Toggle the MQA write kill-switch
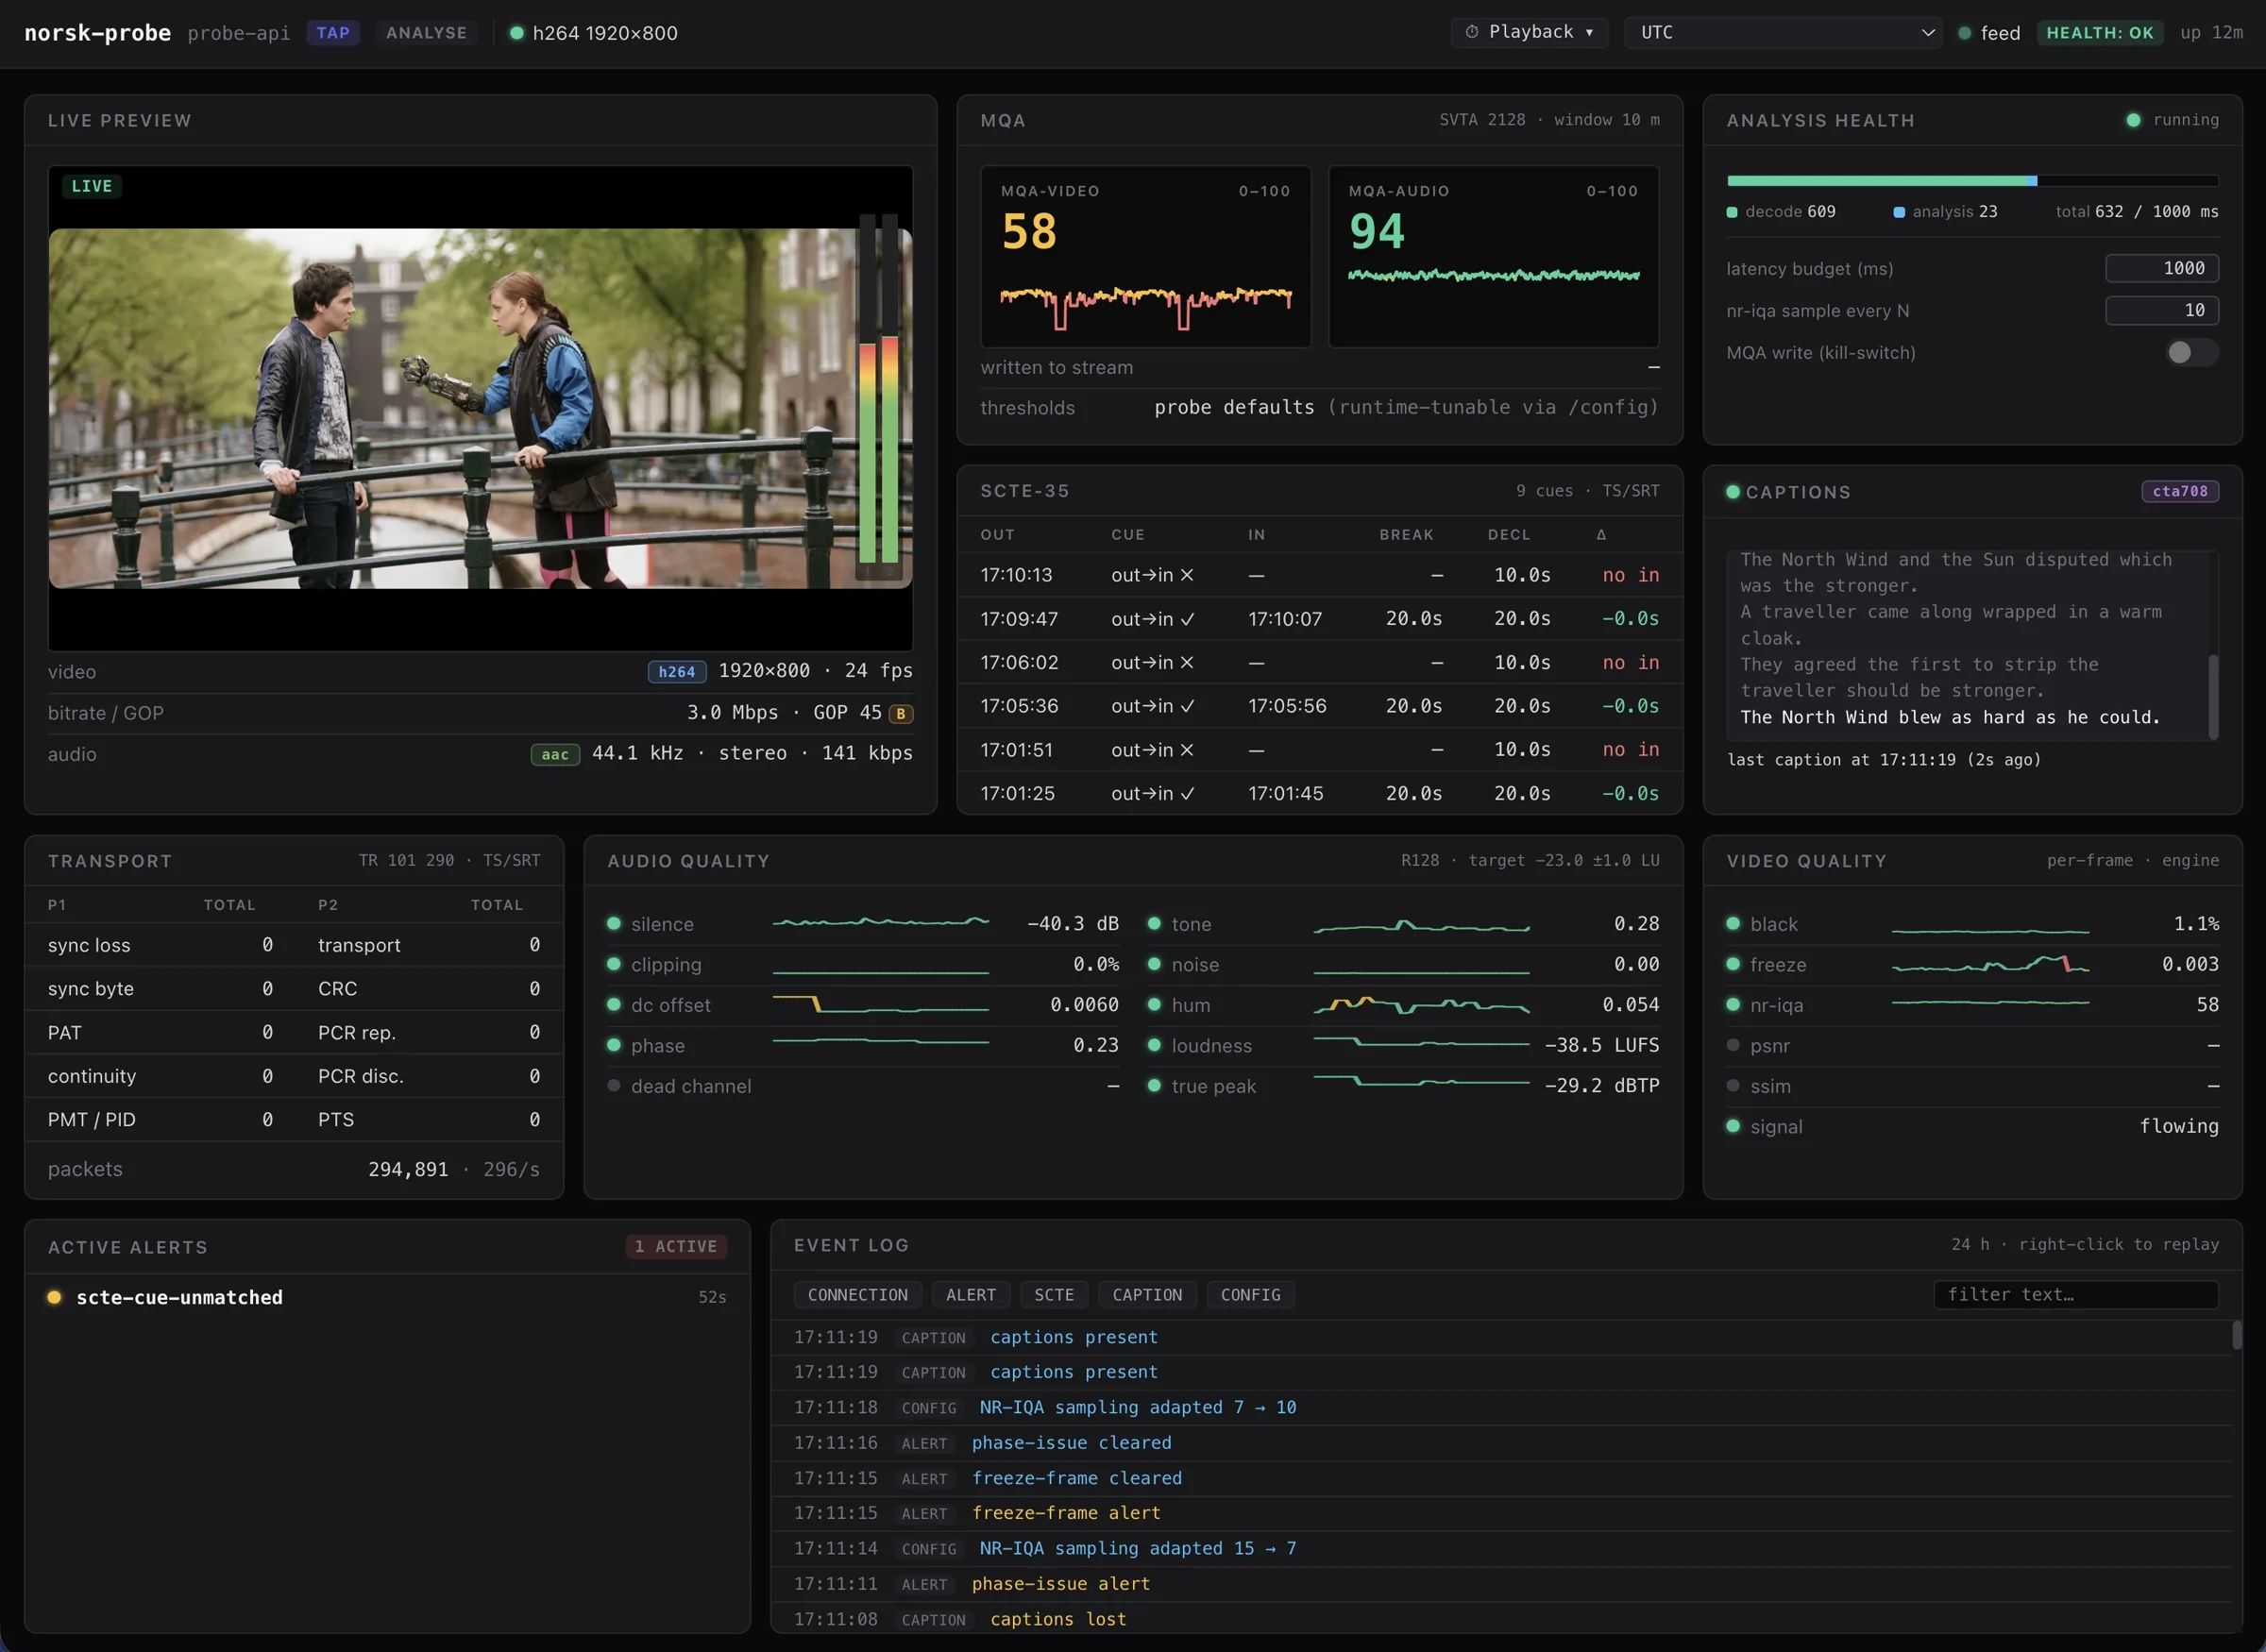The height and width of the screenshot is (1652, 2266). pyautogui.click(x=2191, y=352)
